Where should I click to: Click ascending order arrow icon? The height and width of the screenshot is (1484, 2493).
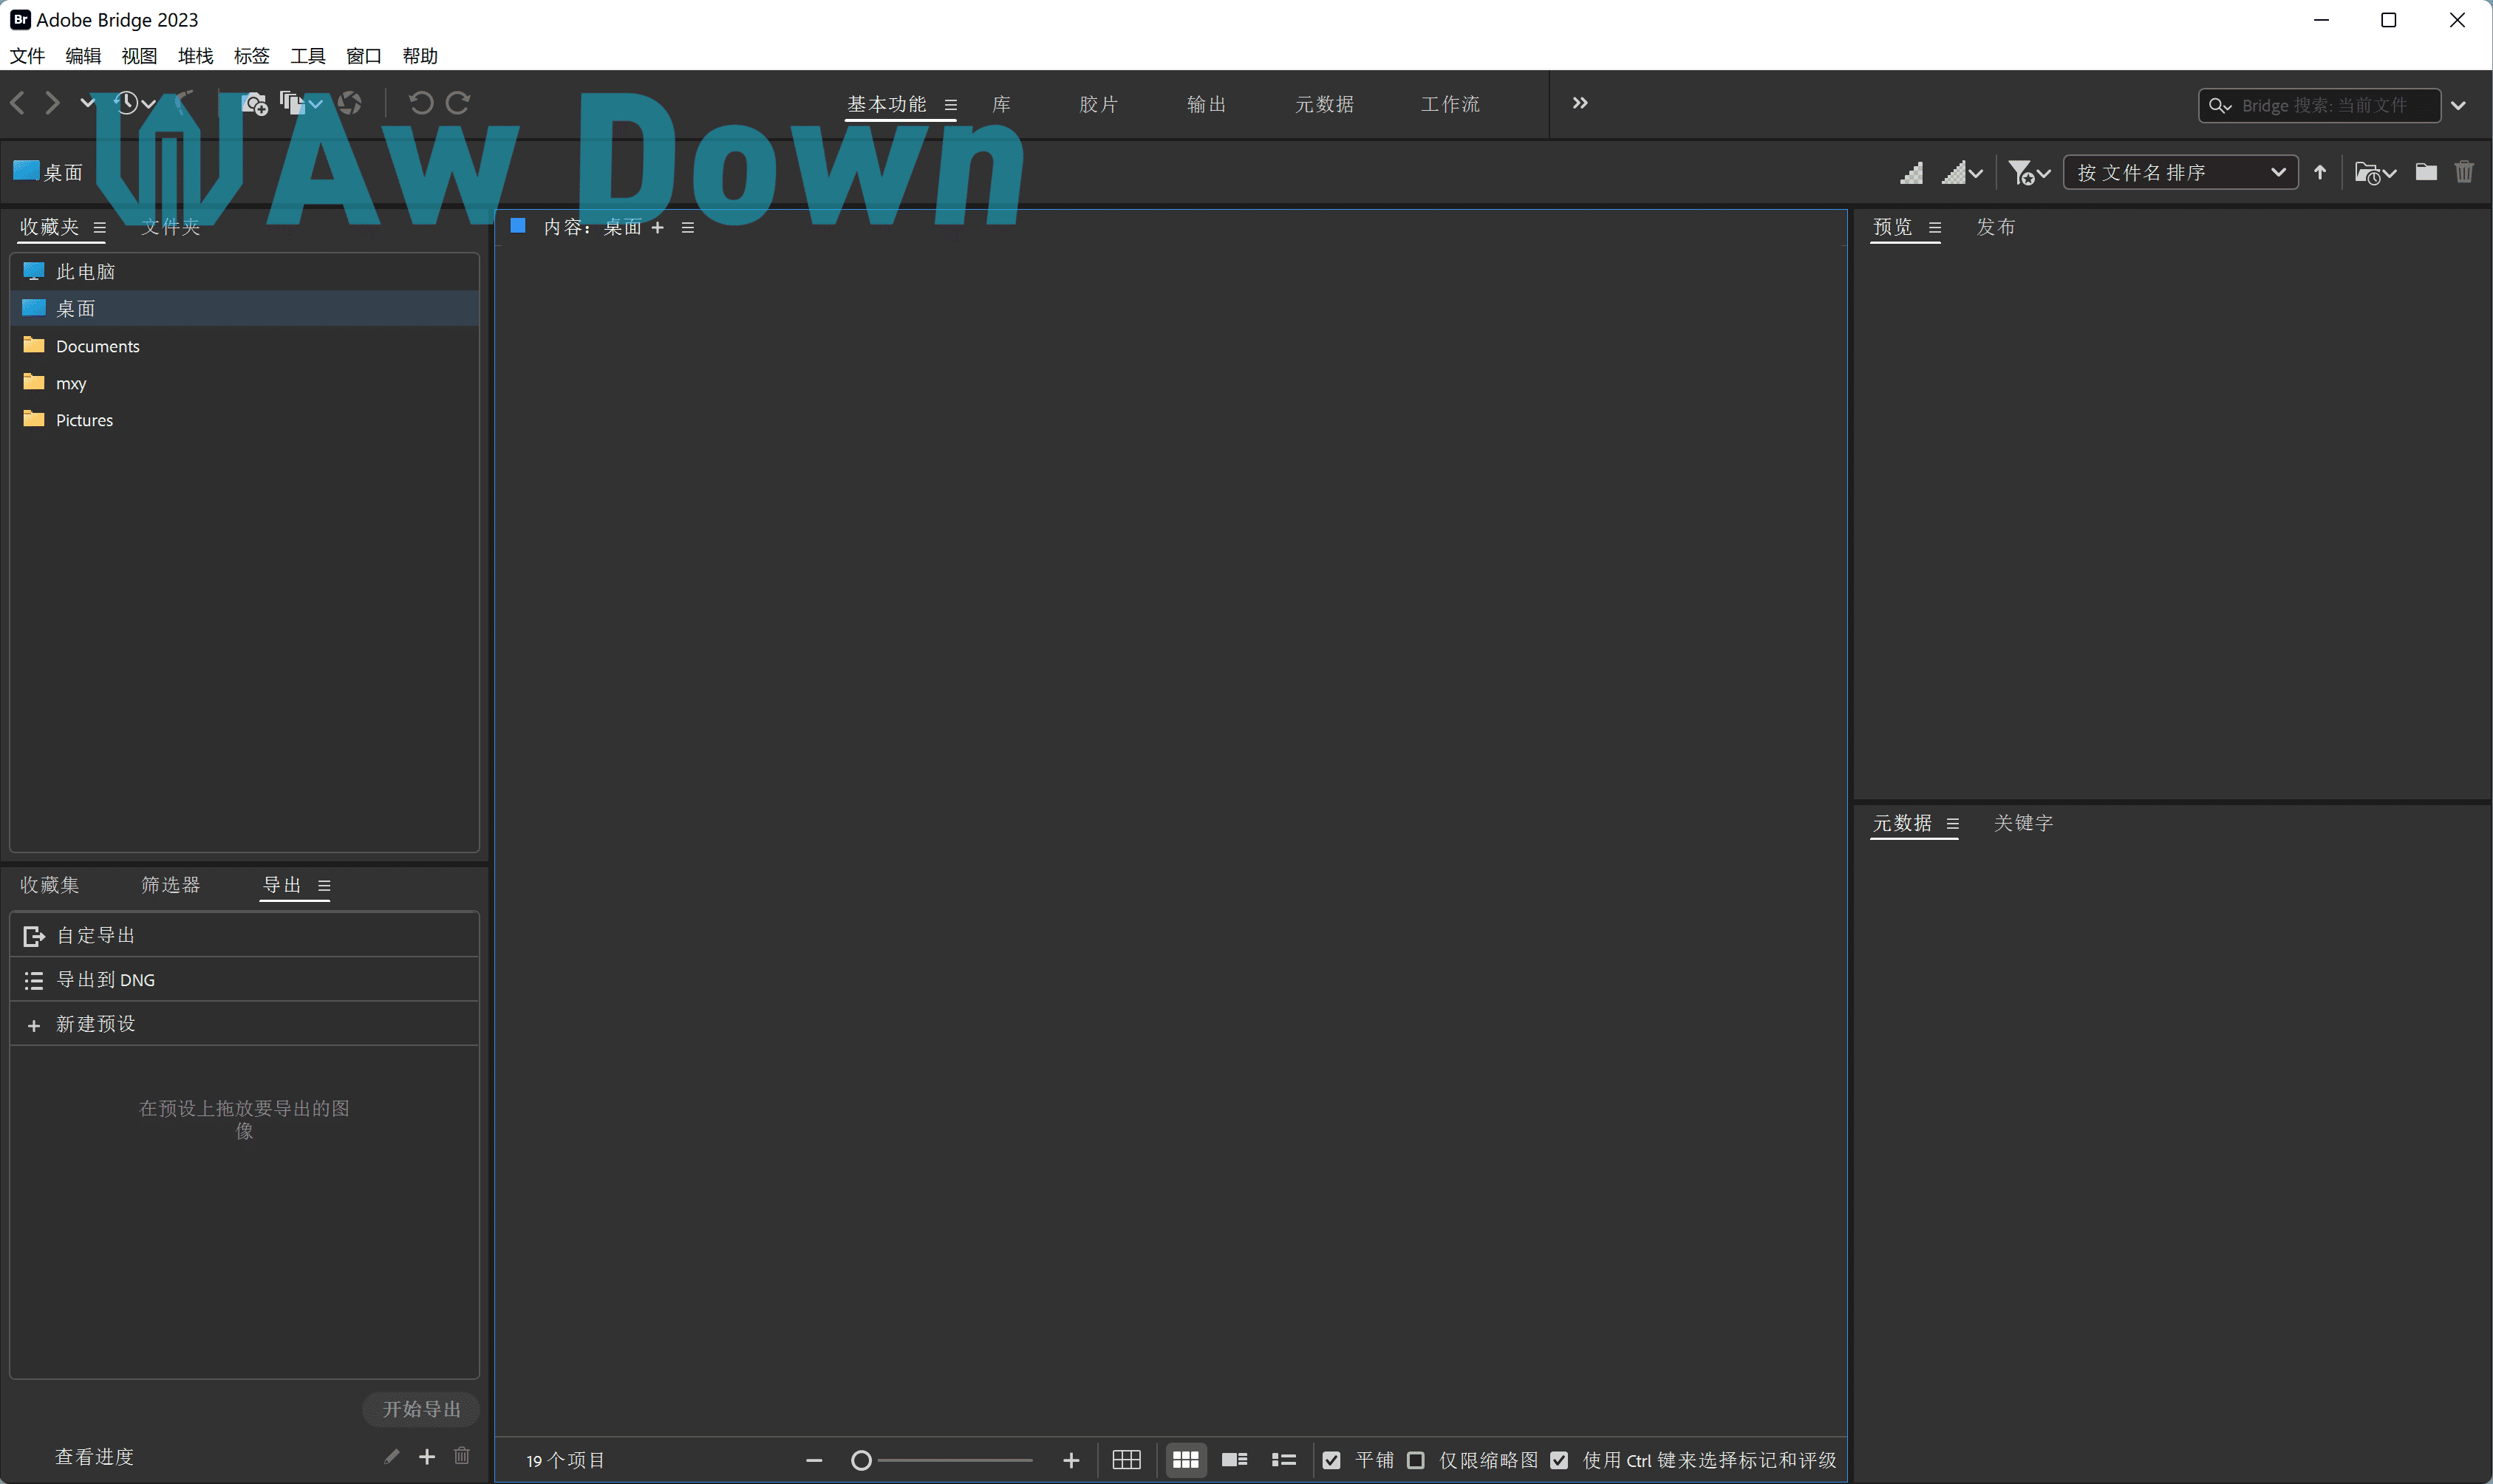2320,172
